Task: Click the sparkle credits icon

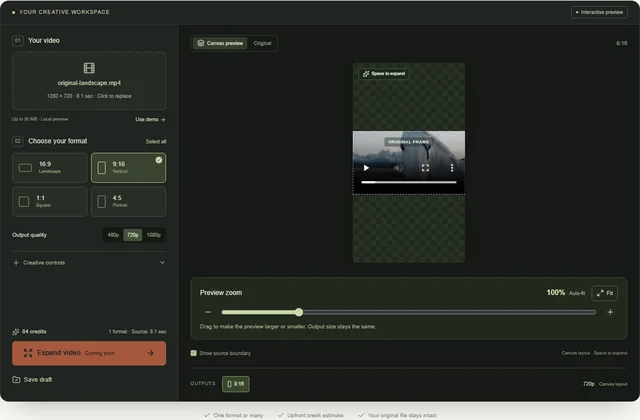Action: (x=16, y=332)
